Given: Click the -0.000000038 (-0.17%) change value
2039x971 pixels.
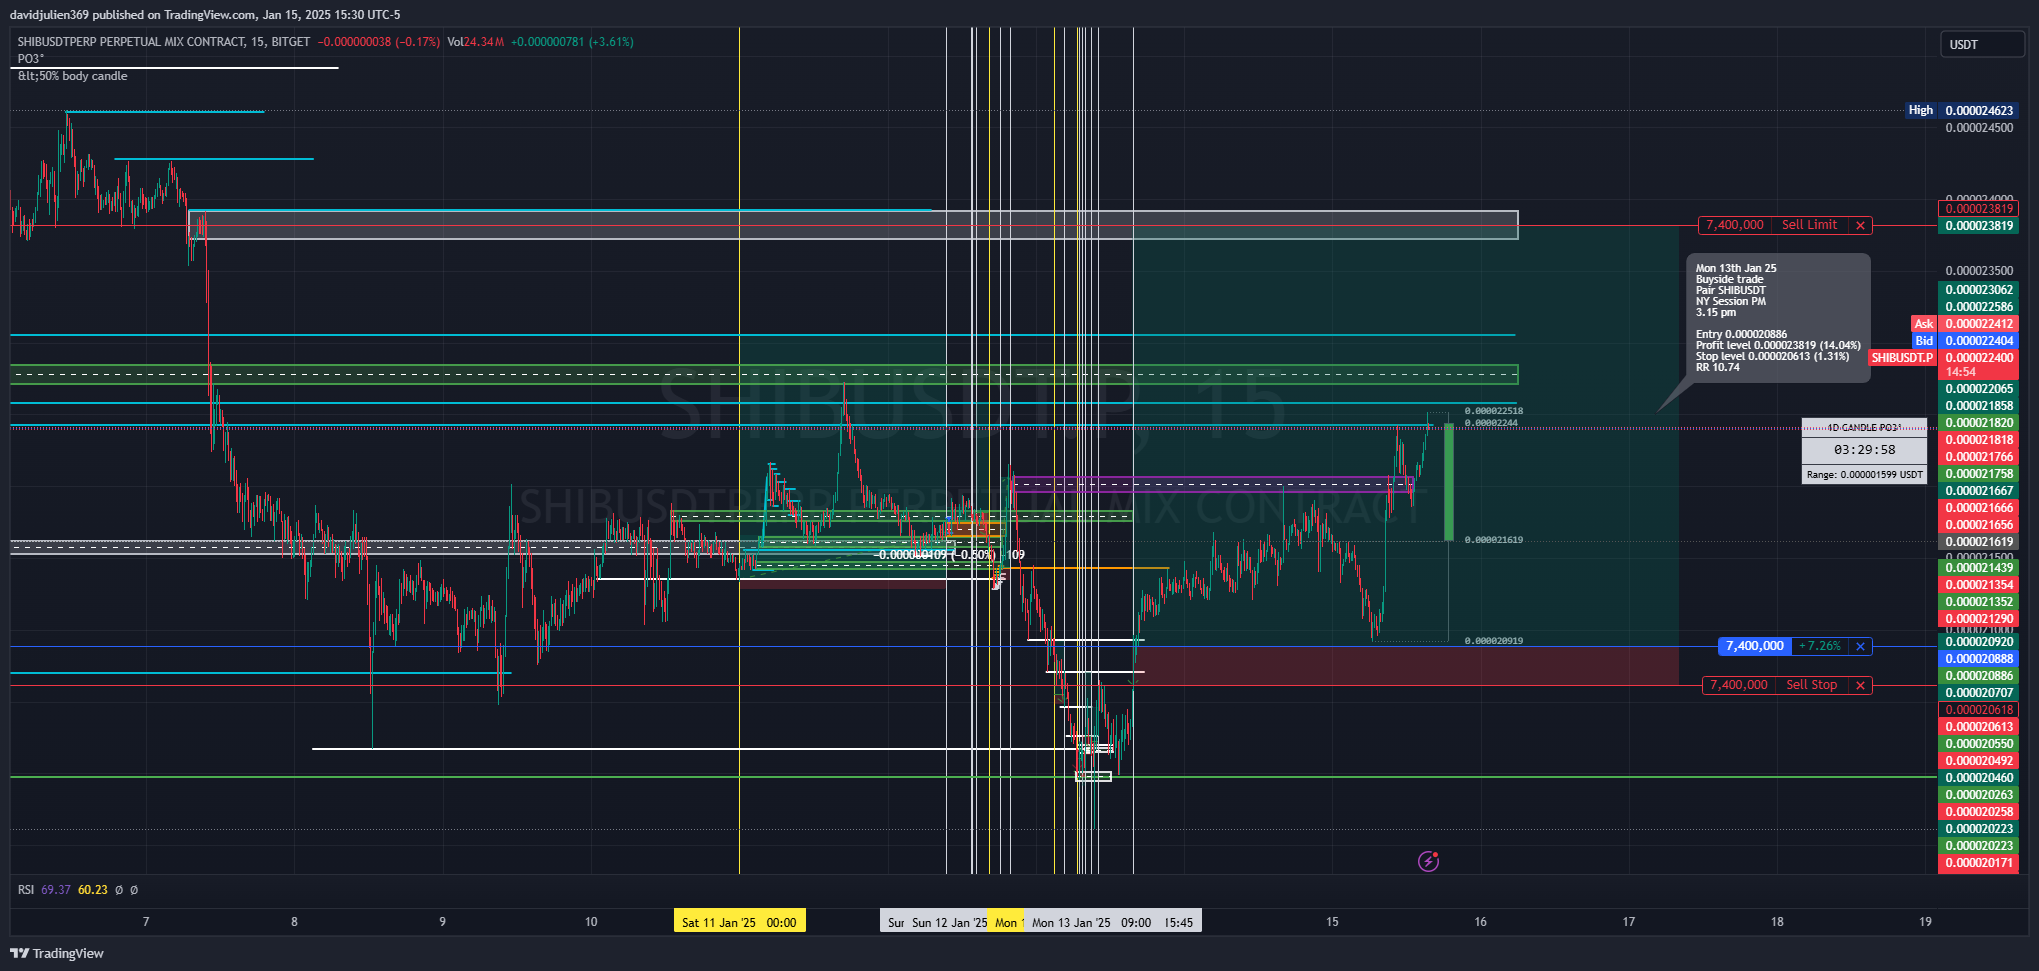Looking at the screenshot, I should coord(378,42).
